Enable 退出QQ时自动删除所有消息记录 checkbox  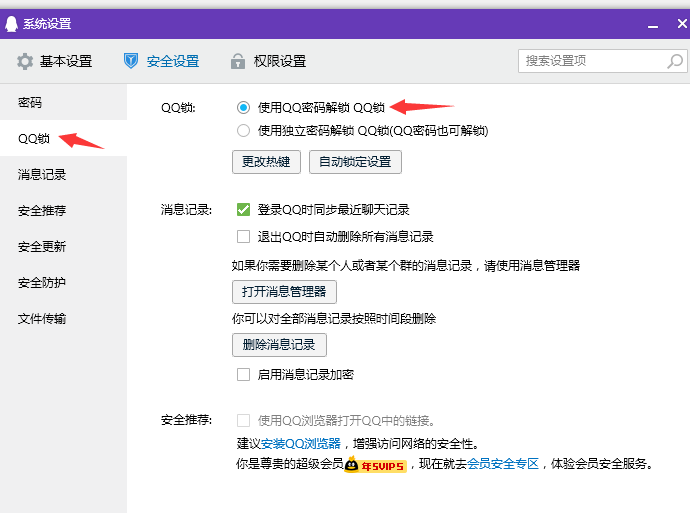pyautogui.click(x=243, y=237)
